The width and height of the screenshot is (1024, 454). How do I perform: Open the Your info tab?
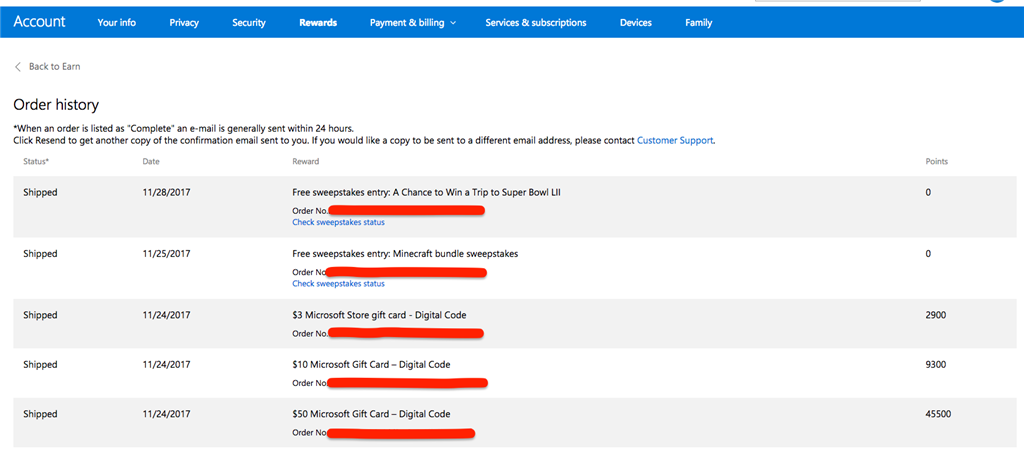pos(117,23)
